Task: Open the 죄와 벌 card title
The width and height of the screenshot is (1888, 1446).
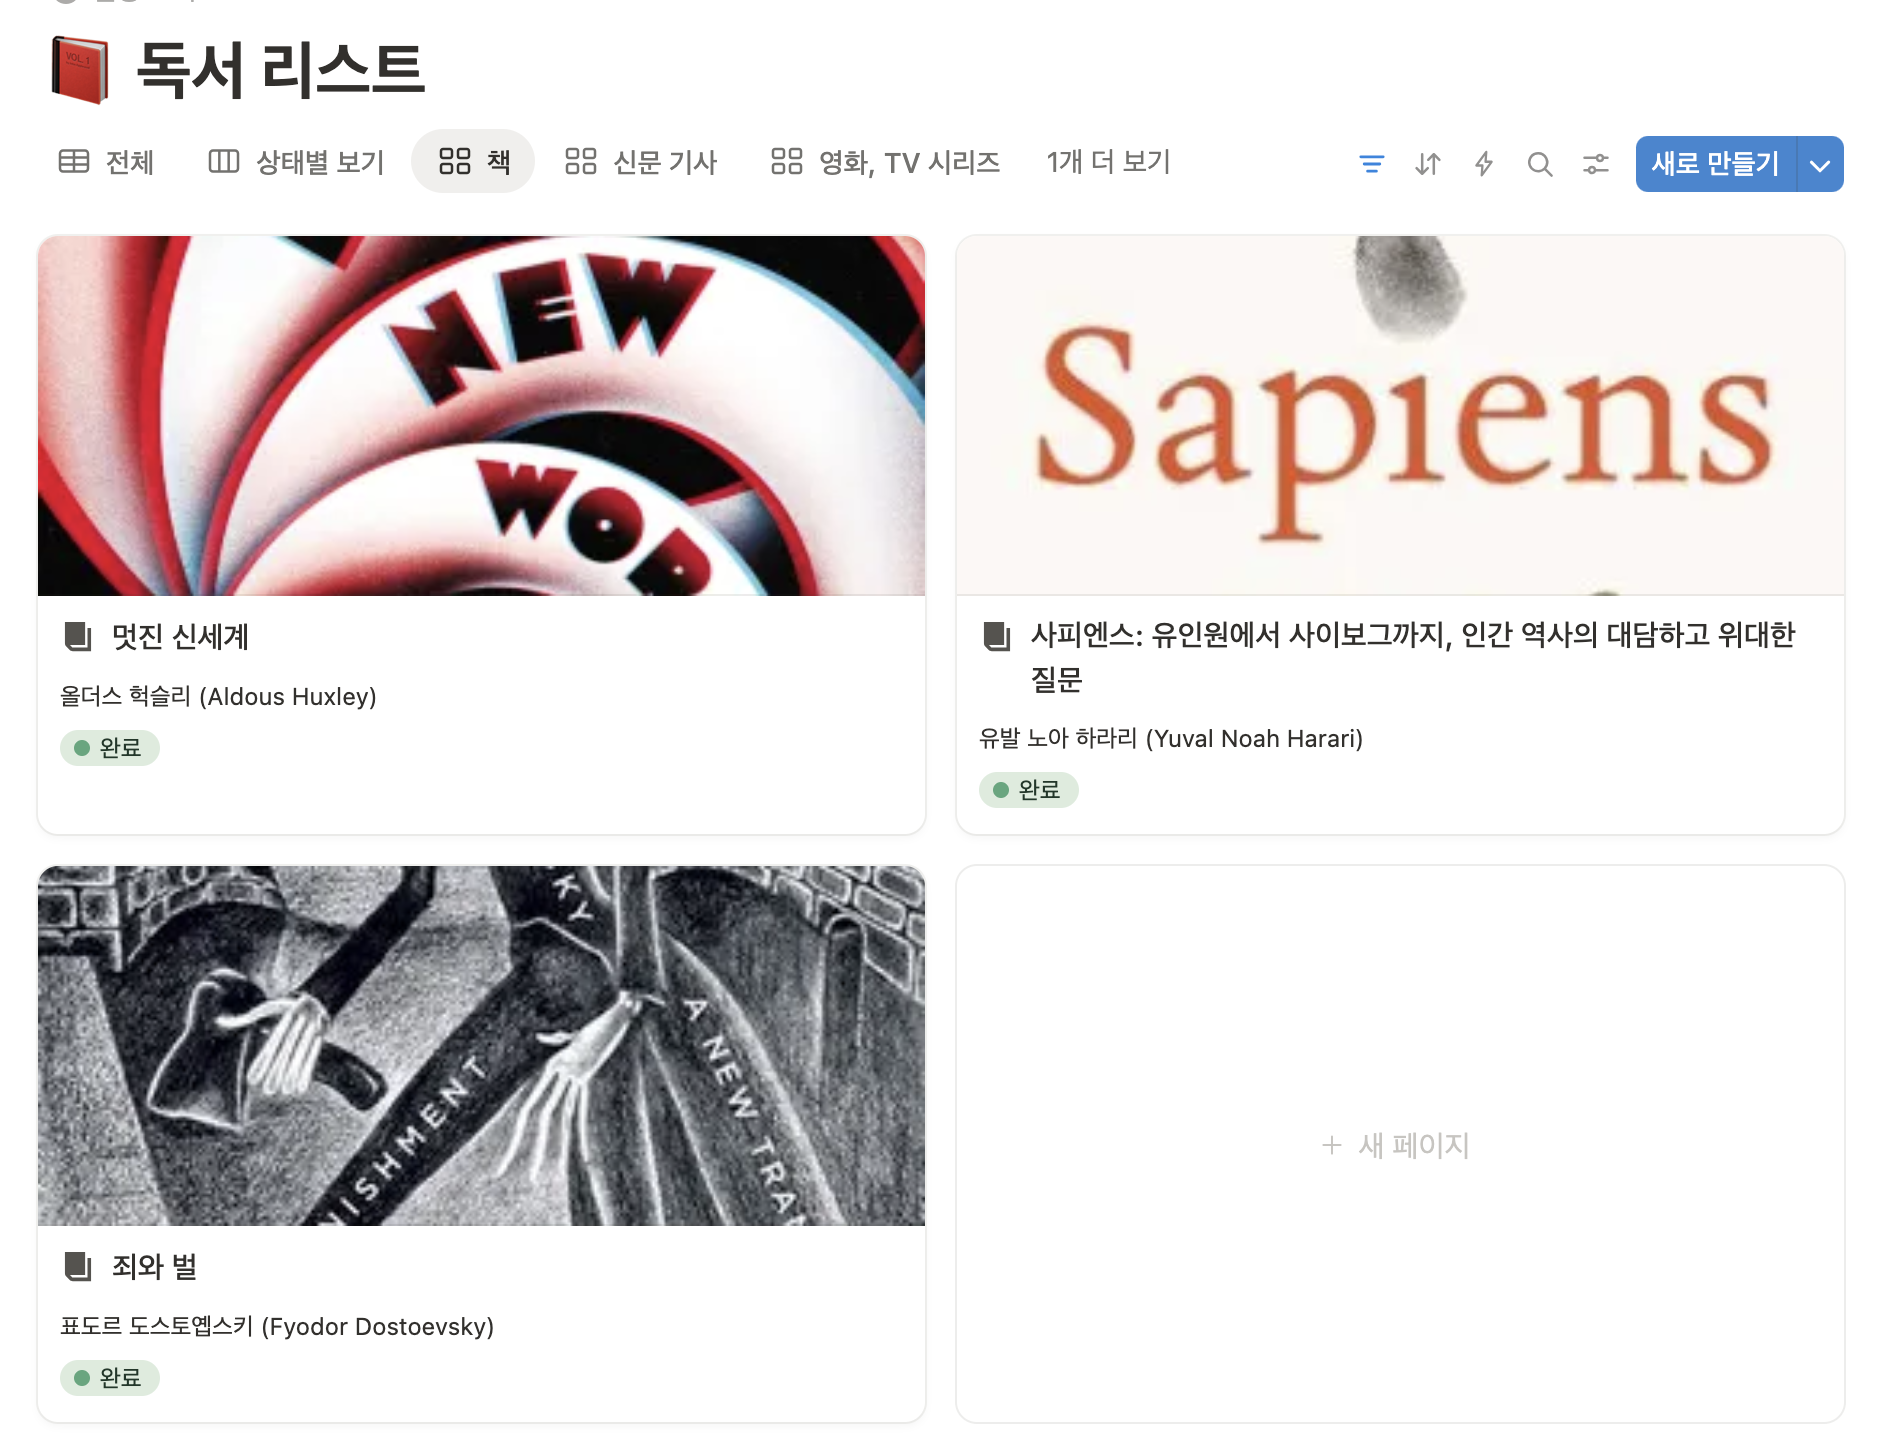Action: tap(154, 1267)
